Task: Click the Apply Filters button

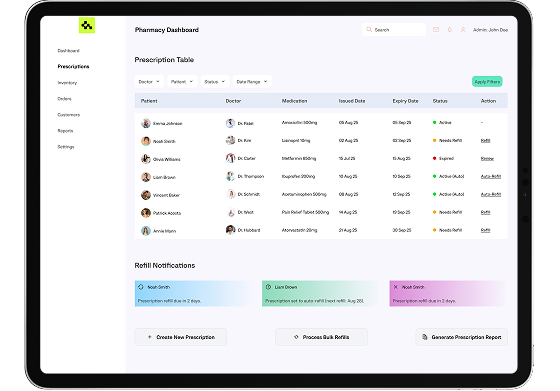Action: coord(487,81)
